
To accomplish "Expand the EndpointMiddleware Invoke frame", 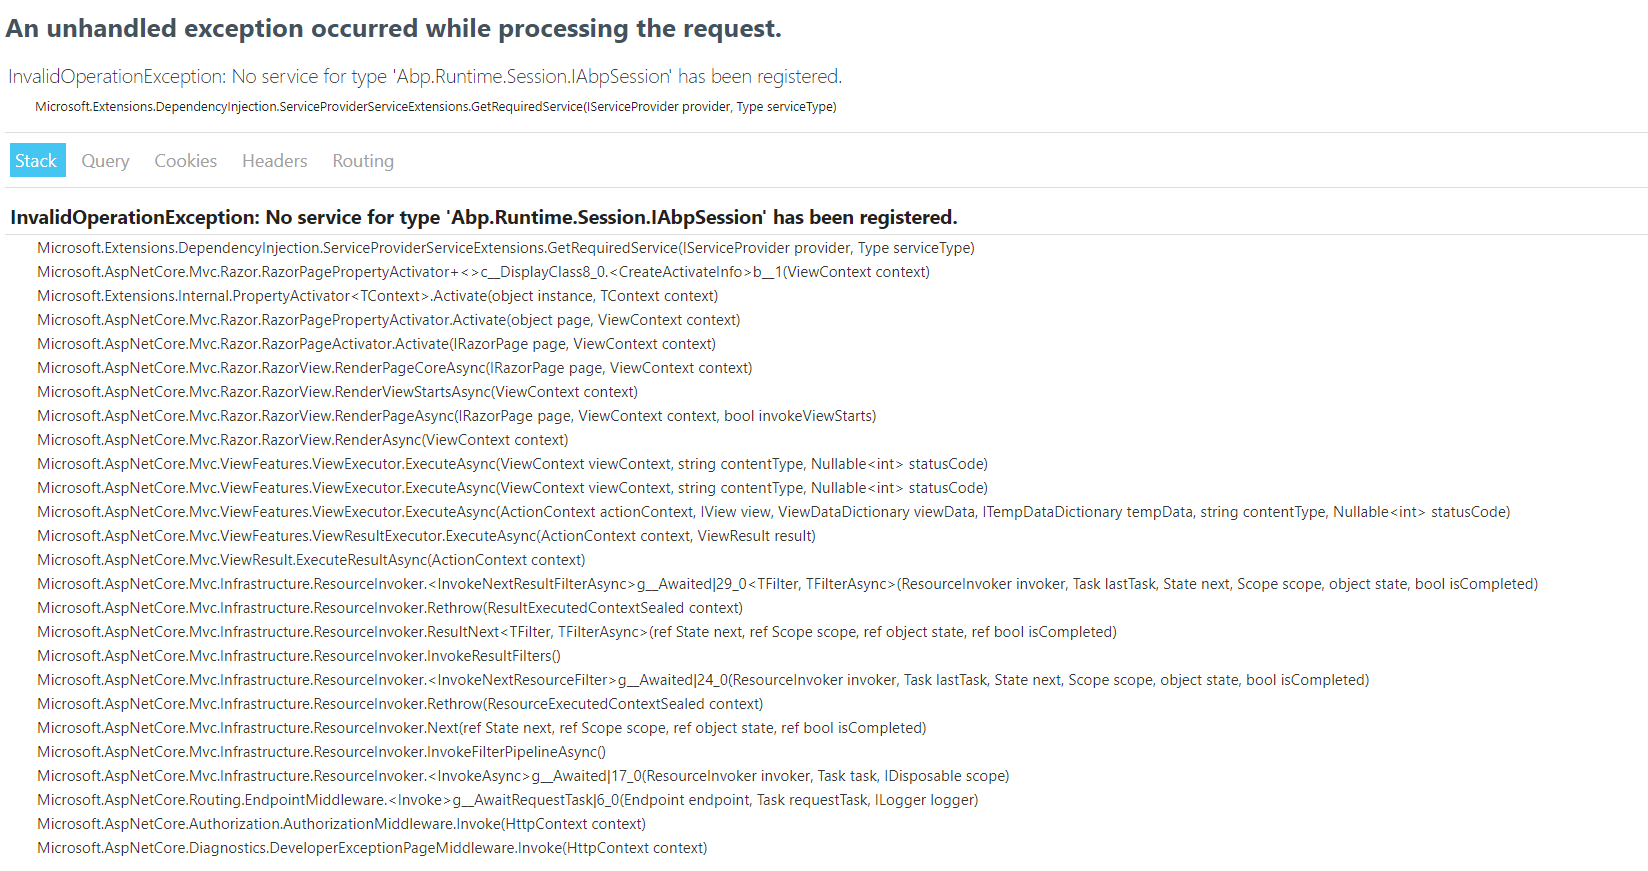I will 507,799.
